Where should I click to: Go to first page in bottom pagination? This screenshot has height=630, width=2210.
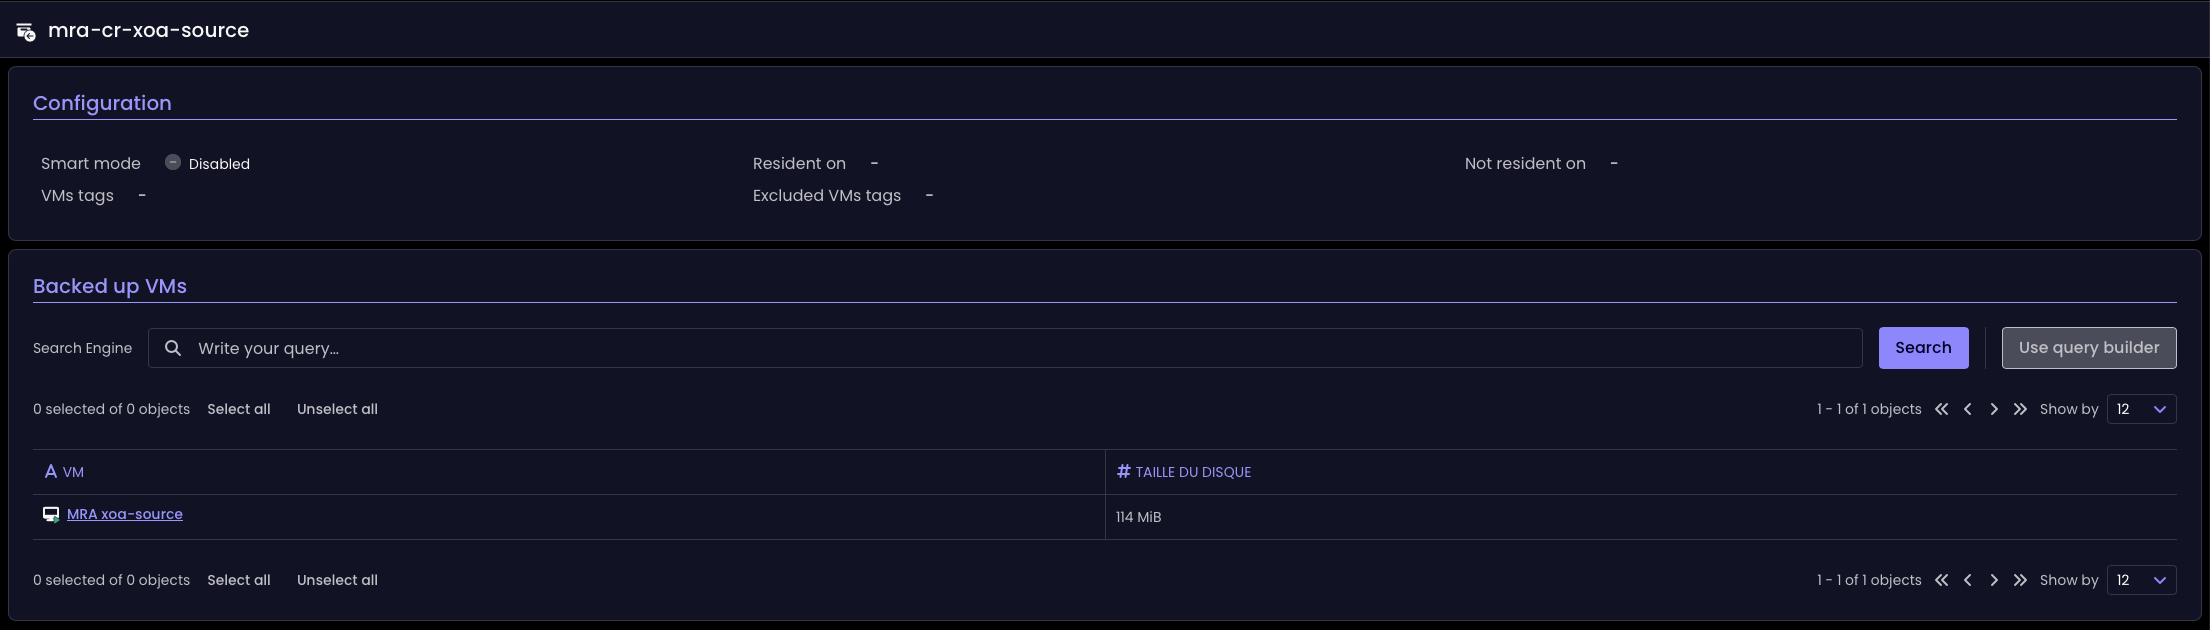pyautogui.click(x=1942, y=580)
